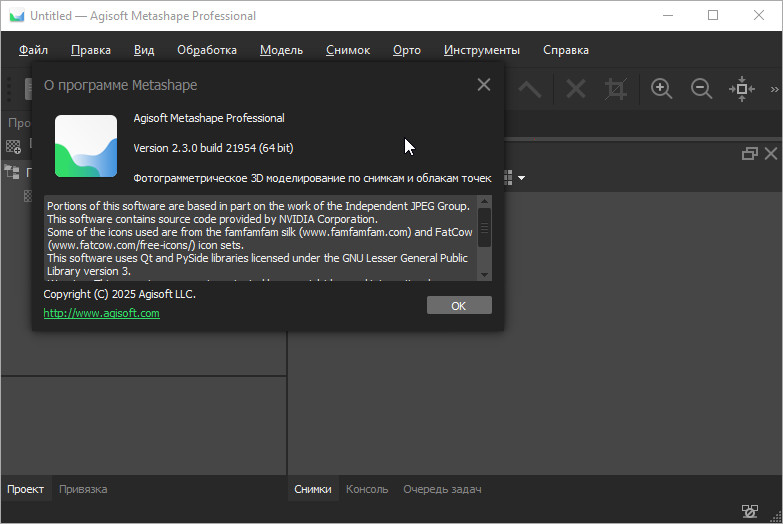Open the Инструменты menu
The image size is (783, 524).
click(482, 50)
